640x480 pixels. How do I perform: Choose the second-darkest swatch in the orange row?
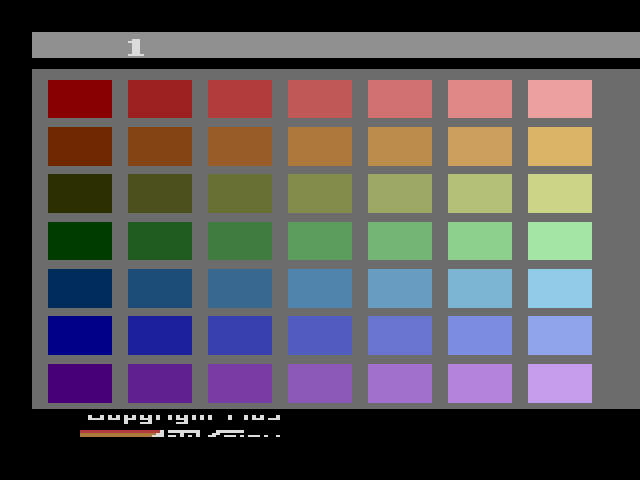tap(160, 147)
